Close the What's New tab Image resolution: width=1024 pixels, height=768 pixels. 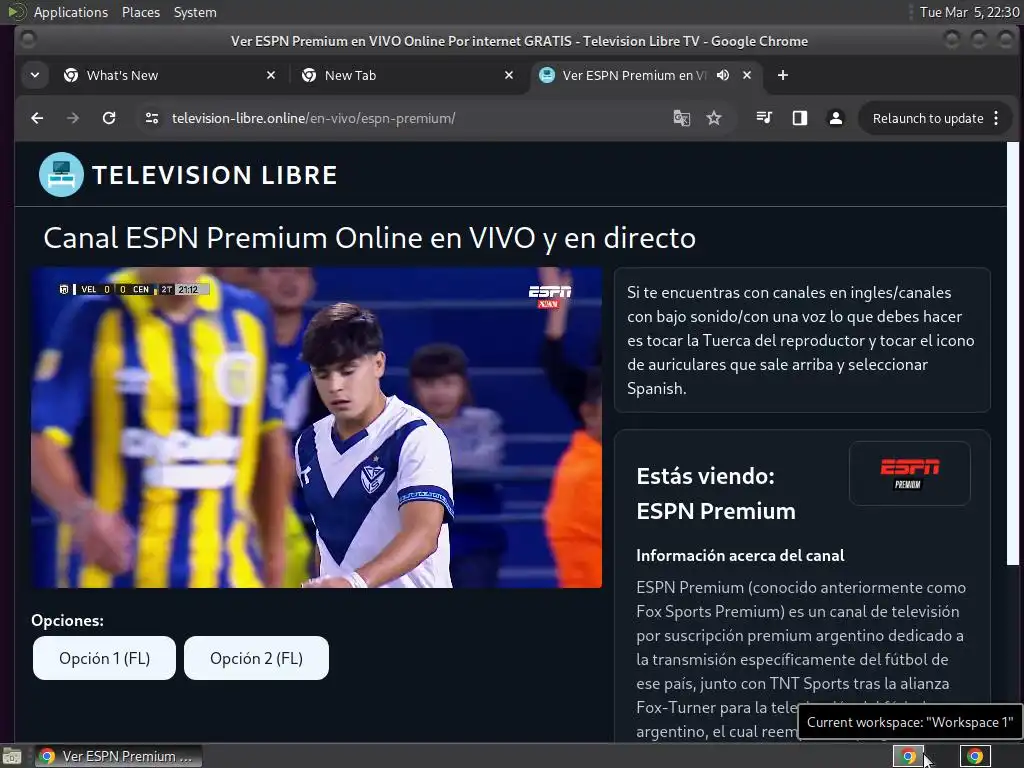271,75
